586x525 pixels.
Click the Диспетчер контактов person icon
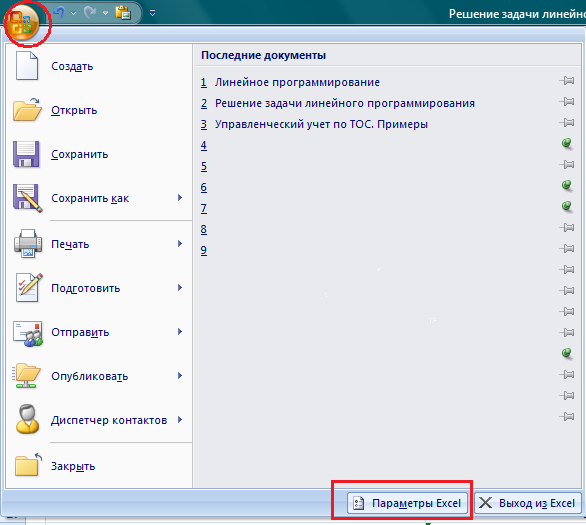pos(27,419)
